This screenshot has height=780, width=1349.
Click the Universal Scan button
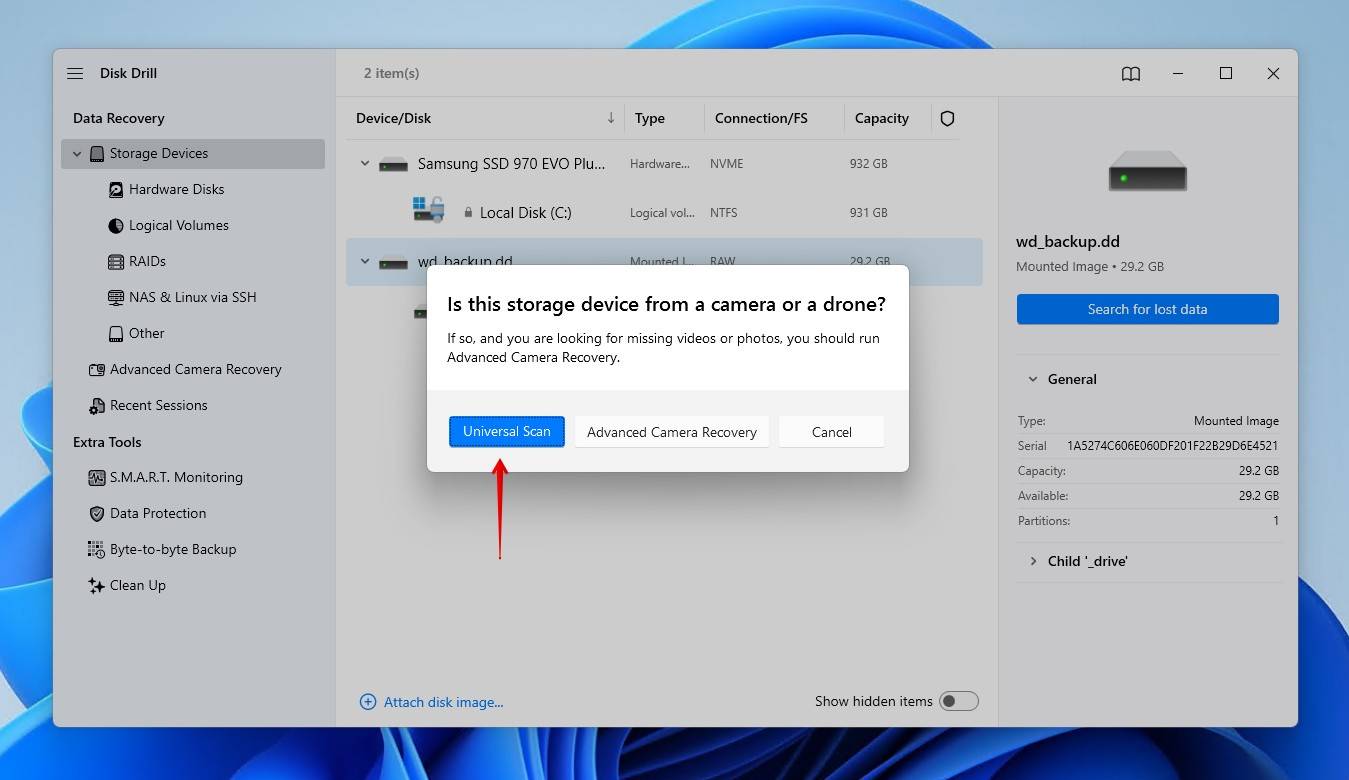tap(506, 432)
